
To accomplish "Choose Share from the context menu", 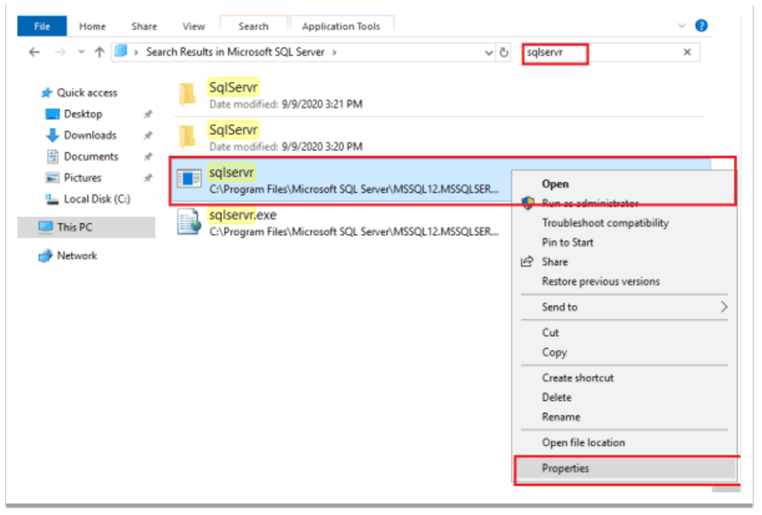I will click(x=554, y=262).
